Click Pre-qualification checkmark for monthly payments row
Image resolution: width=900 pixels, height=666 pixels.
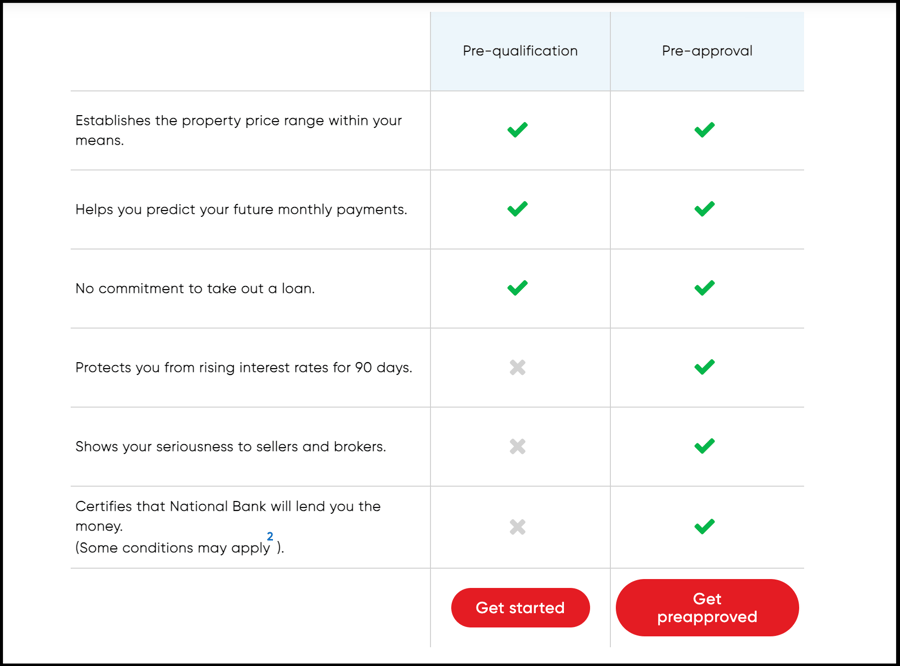(x=517, y=209)
